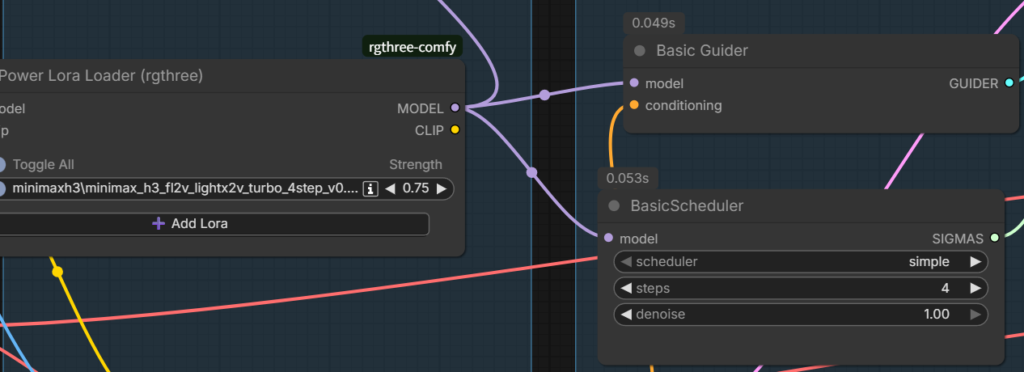The height and width of the screenshot is (372, 1024).
Task: Click the steps value 4
Action: pos(945,288)
